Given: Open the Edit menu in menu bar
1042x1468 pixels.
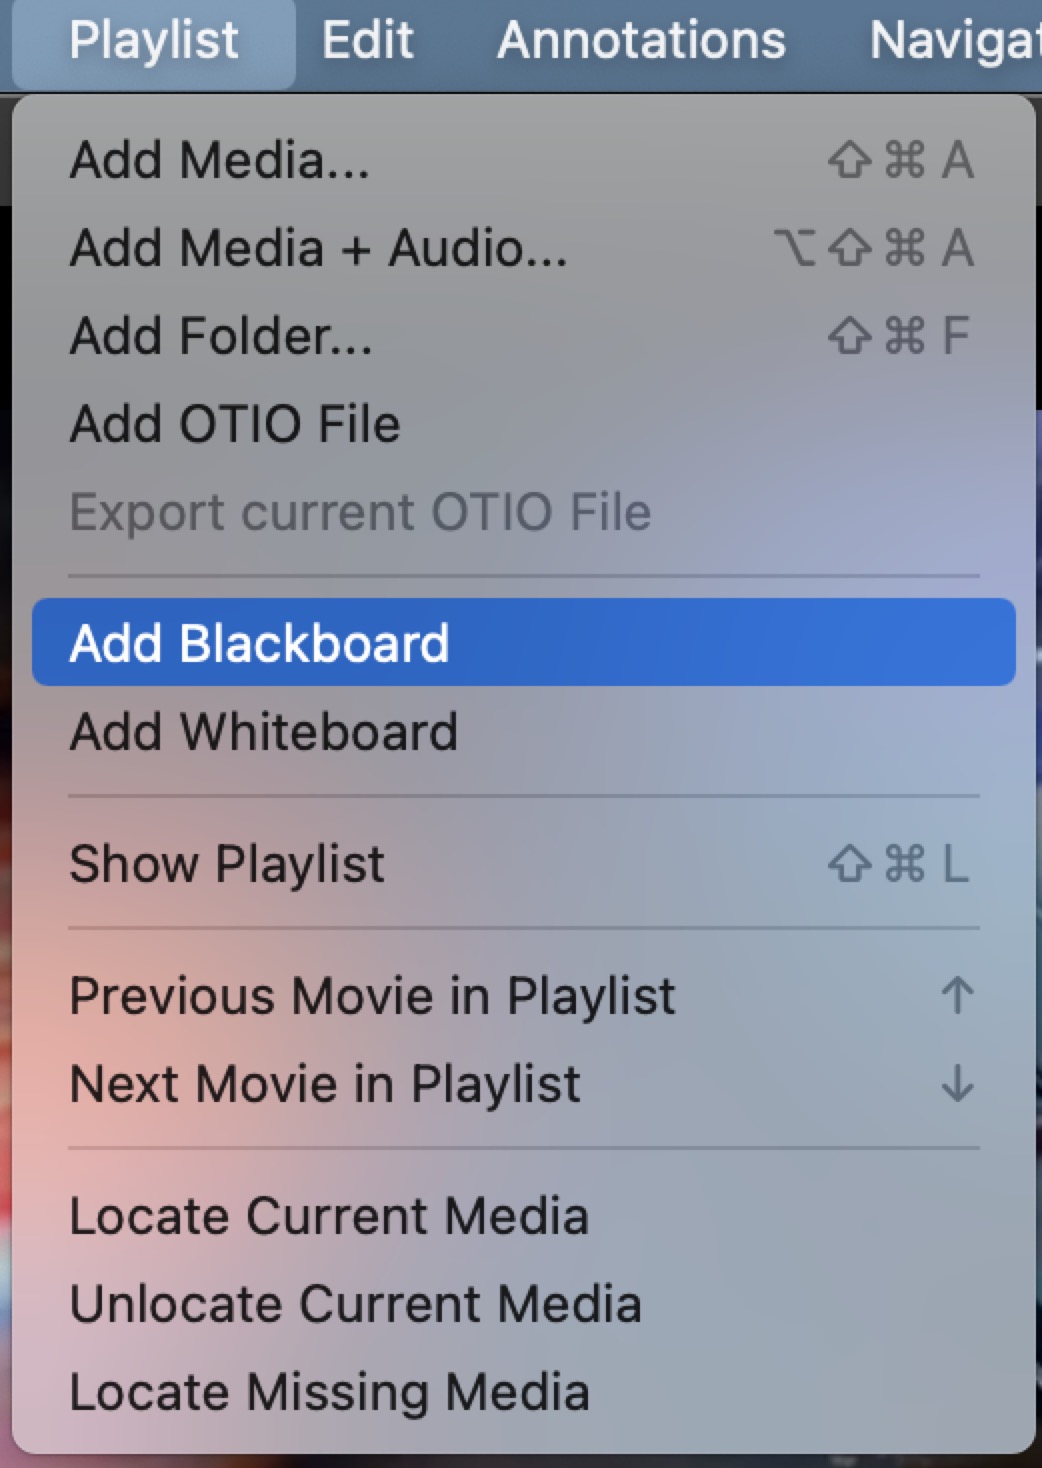Looking at the screenshot, I should pos(367,42).
